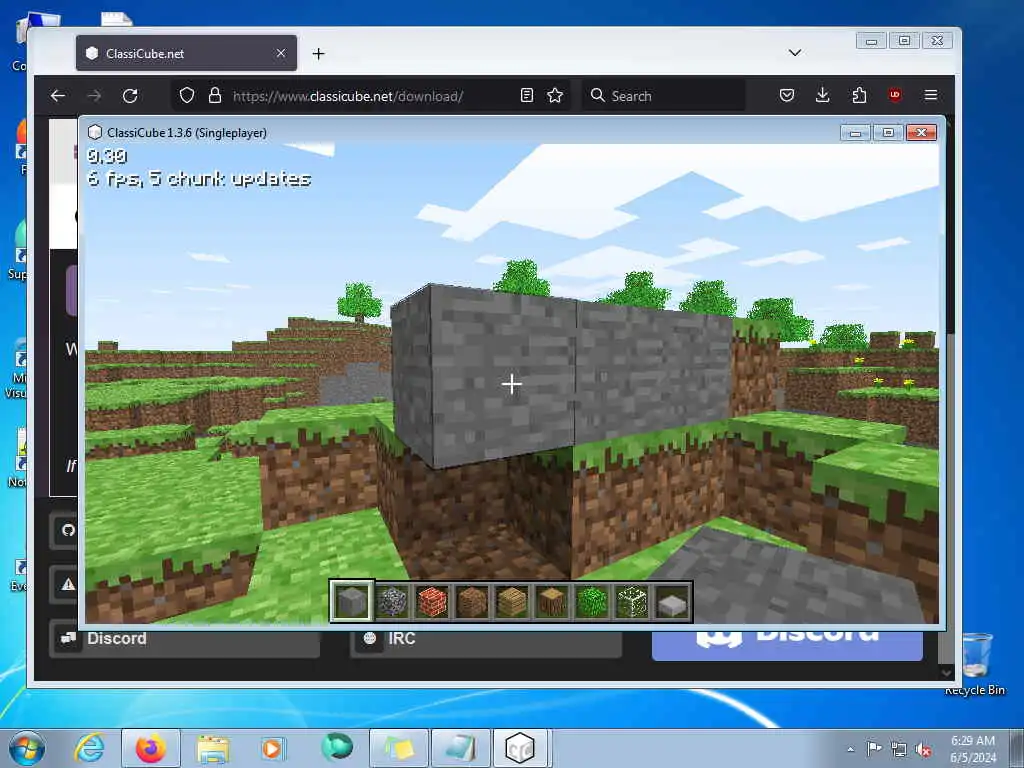The height and width of the screenshot is (768, 1024).
Task: Select the leaves block in the hotbar
Action: (x=592, y=601)
